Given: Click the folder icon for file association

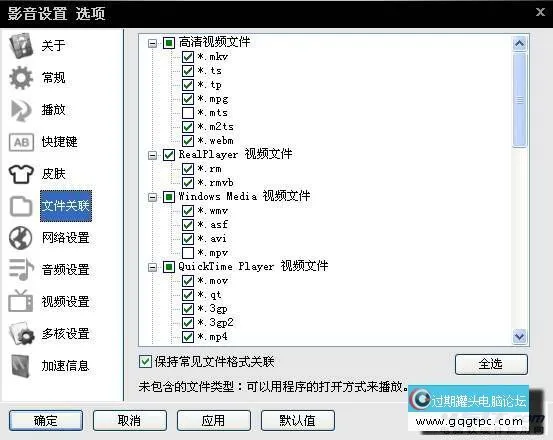Looking at the screenshot, I should pos(21,206).
